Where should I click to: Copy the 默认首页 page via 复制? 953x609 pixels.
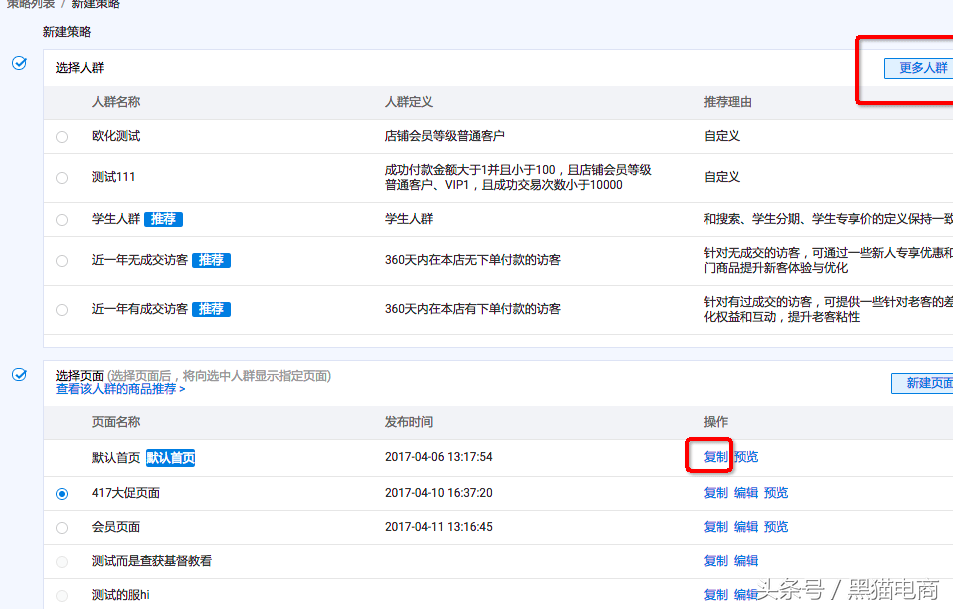(715, 456)
